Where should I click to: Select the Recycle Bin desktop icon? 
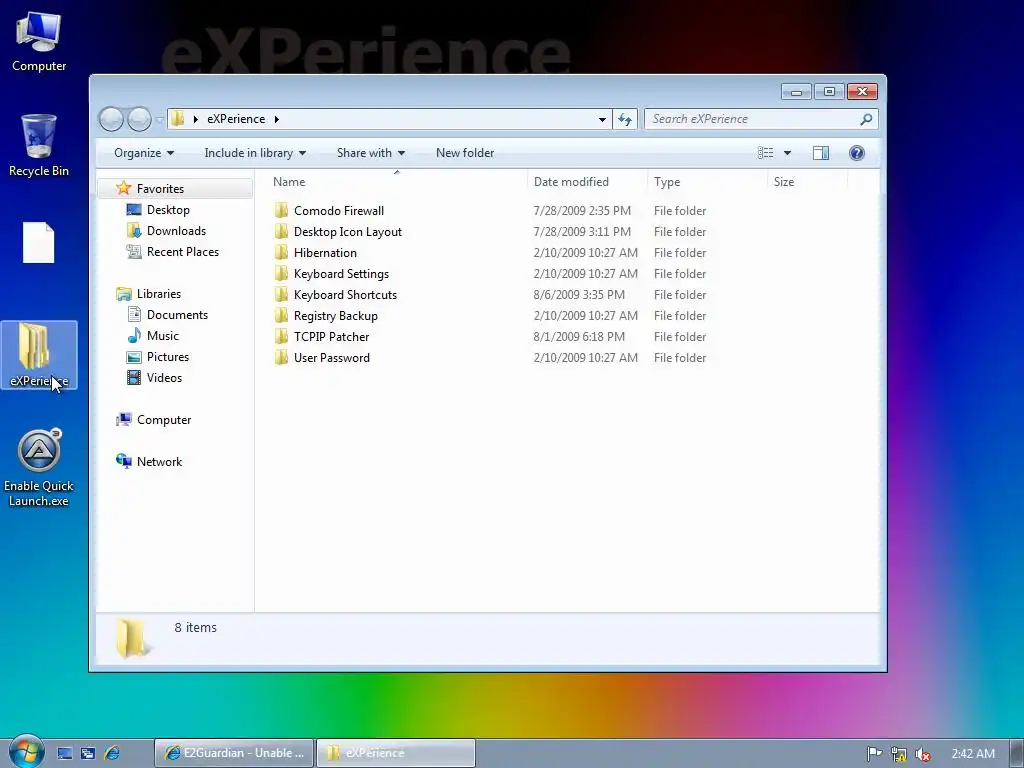pos(39,146)
